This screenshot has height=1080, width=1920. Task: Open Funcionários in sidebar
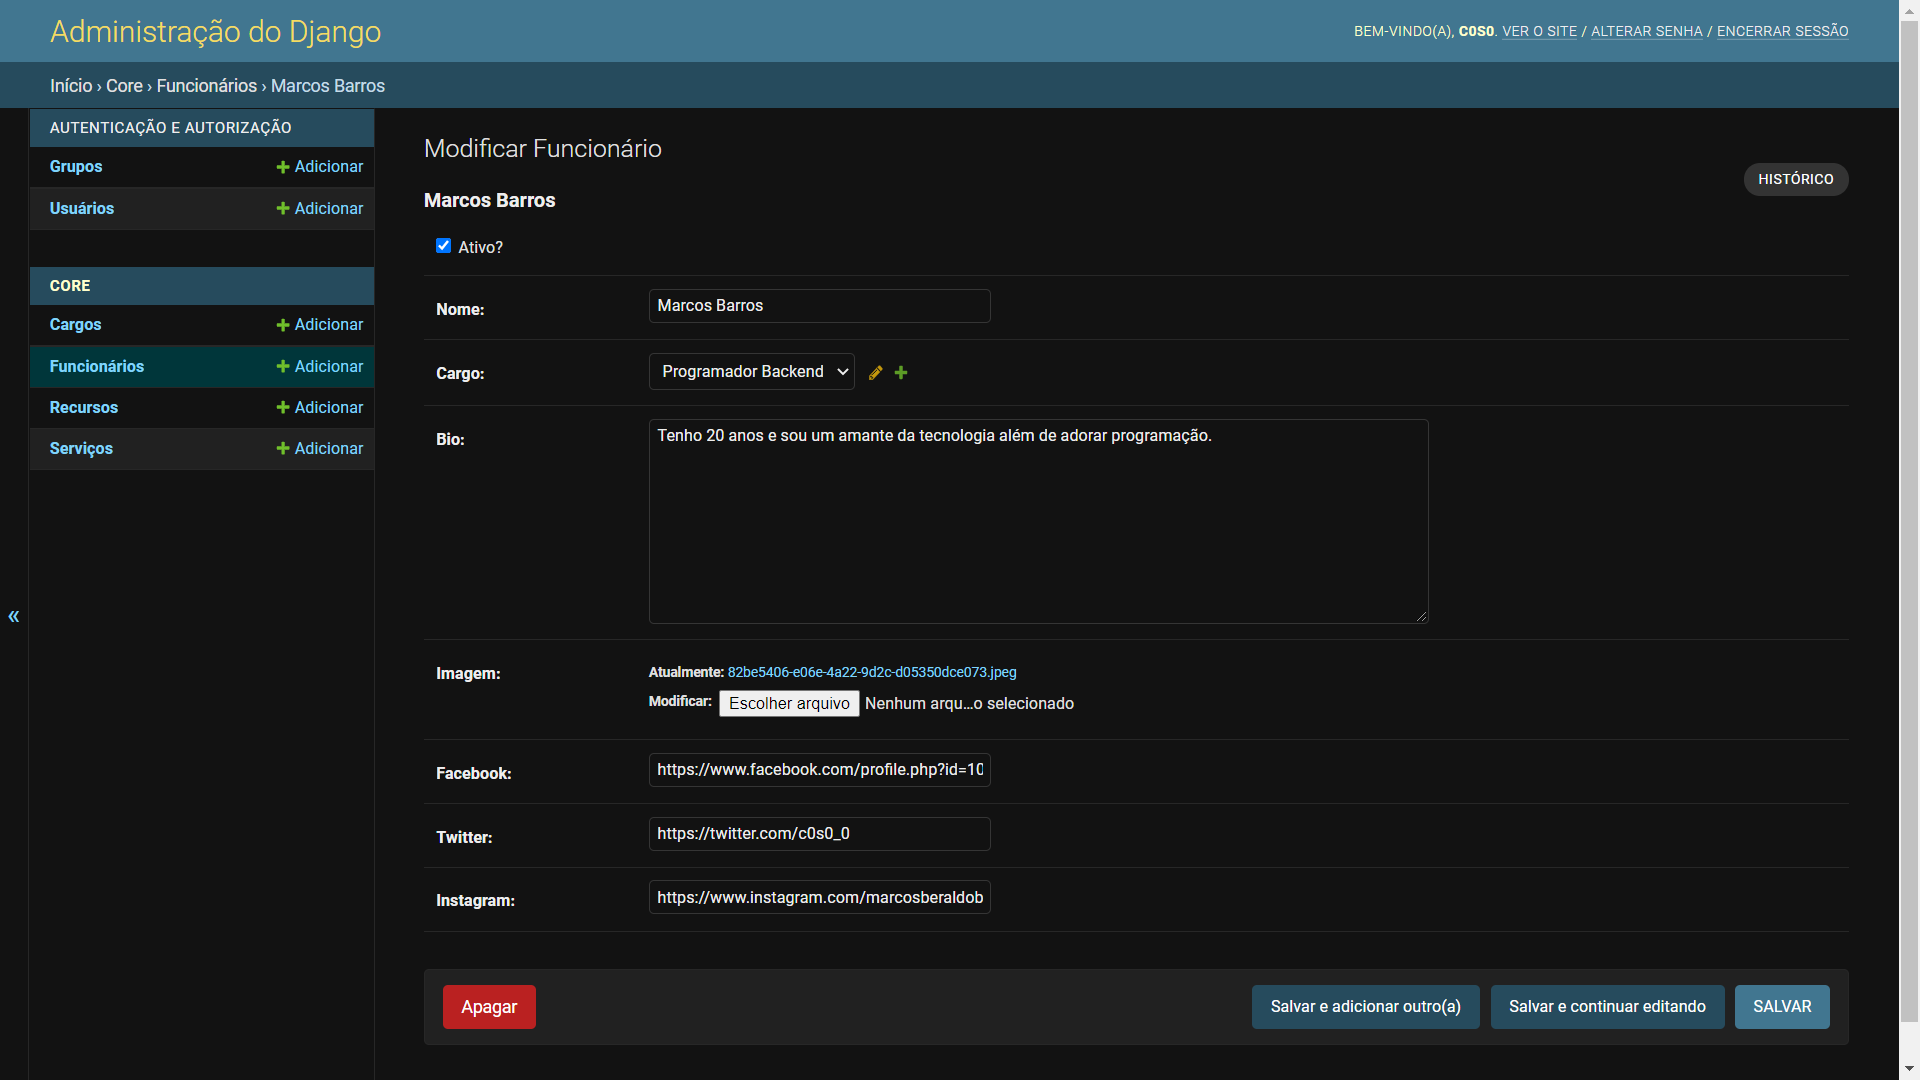[97, 367]
